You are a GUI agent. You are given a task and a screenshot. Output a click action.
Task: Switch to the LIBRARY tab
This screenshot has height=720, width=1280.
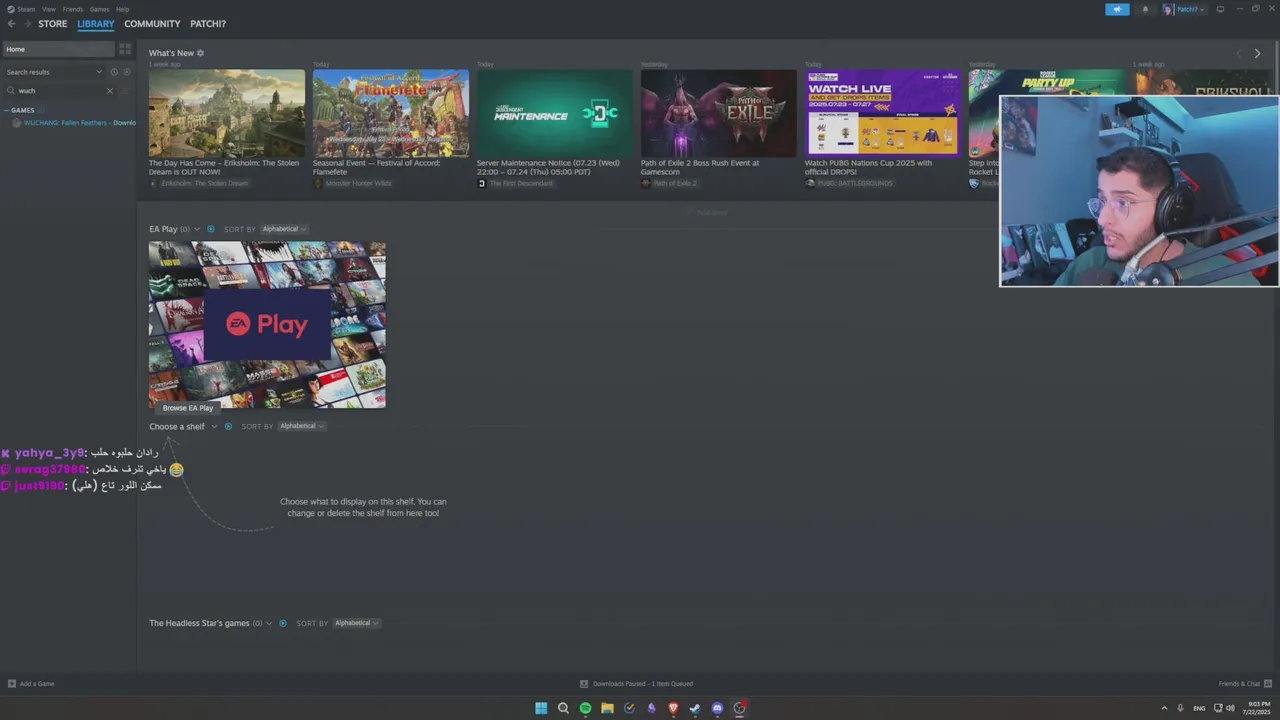coord(96,24)
